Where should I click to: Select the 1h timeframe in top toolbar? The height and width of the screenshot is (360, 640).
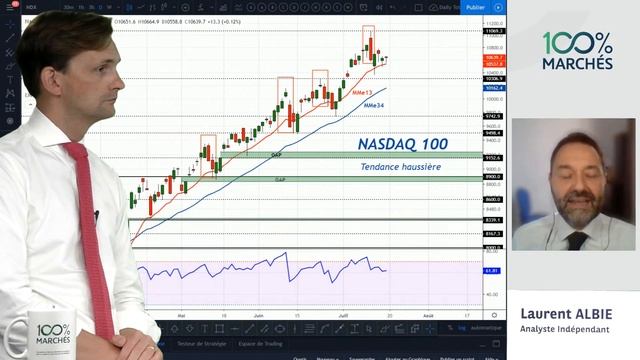point(81,7)
